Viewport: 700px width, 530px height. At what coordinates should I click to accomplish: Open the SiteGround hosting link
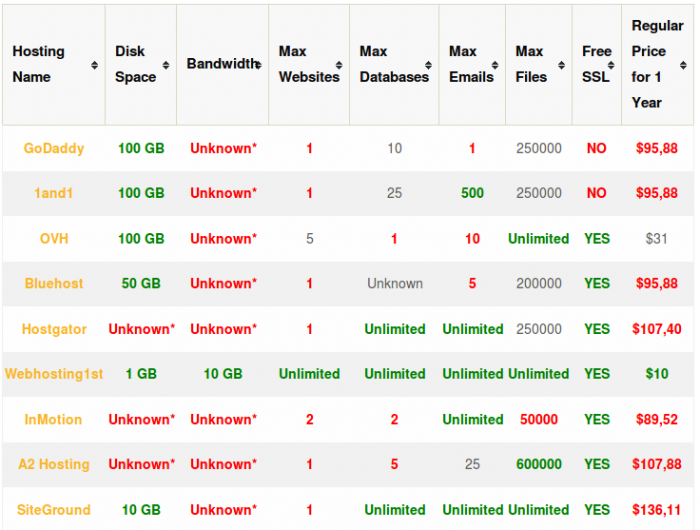54,509
